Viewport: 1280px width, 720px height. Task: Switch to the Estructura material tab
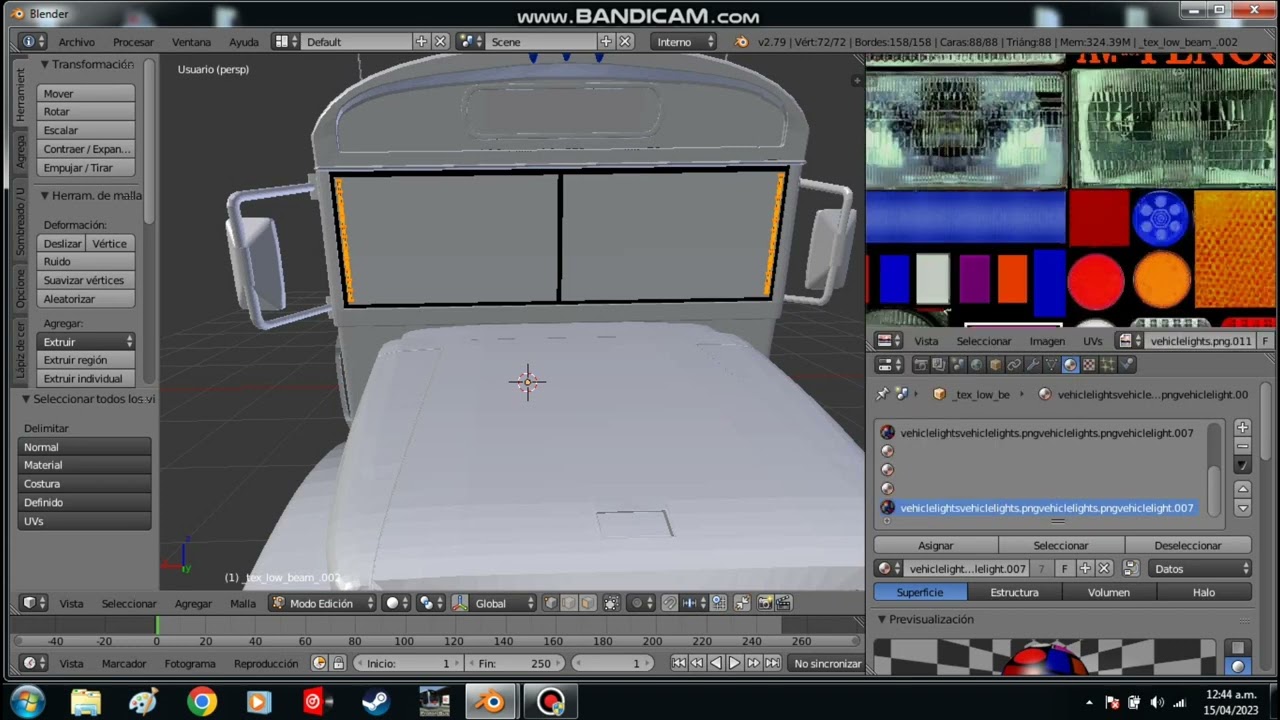(1014, 592)
